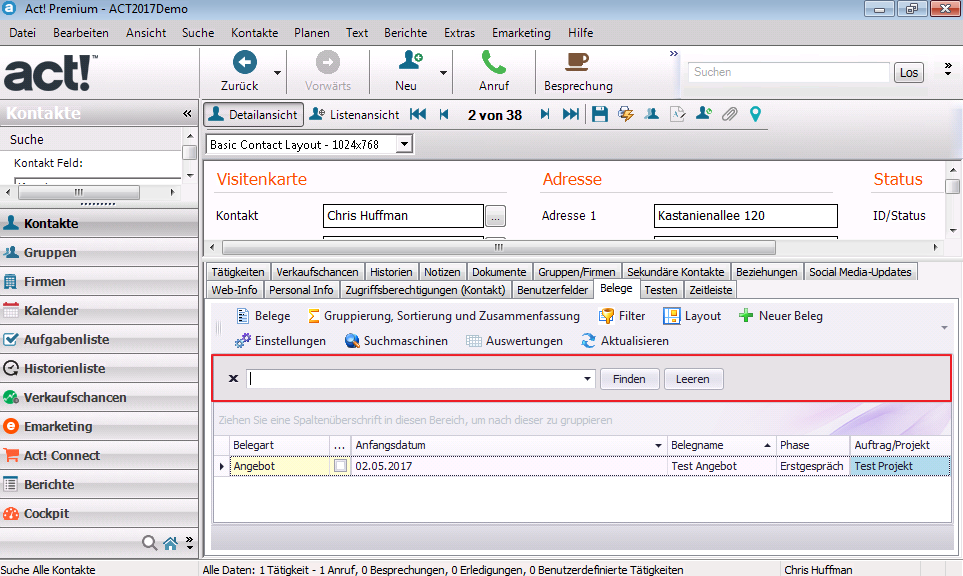Expand the row indicator for Angebot
This screenshot has width=963, height=576.
(222, 466)
